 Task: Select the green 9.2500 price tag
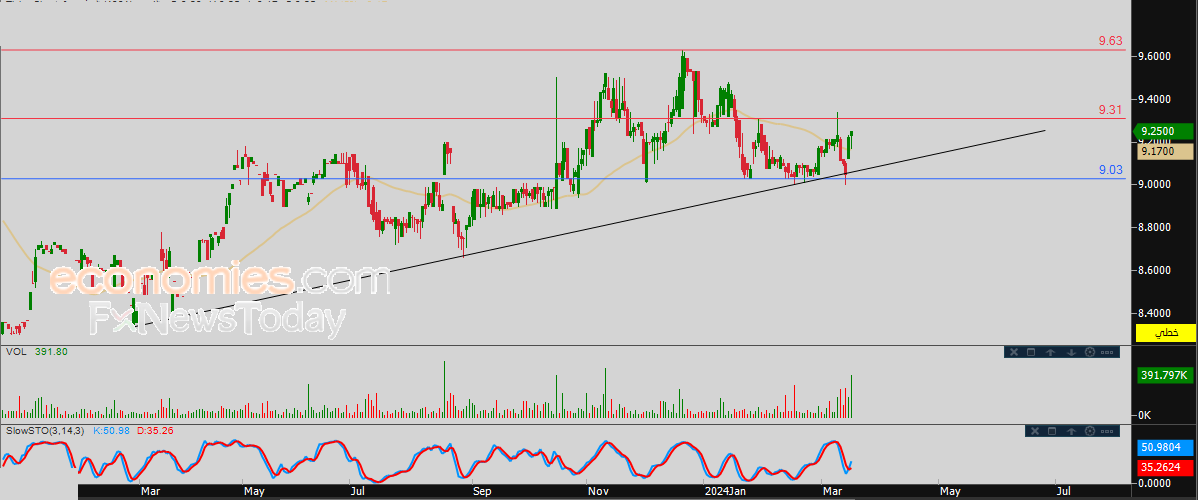coord(1164,131)
